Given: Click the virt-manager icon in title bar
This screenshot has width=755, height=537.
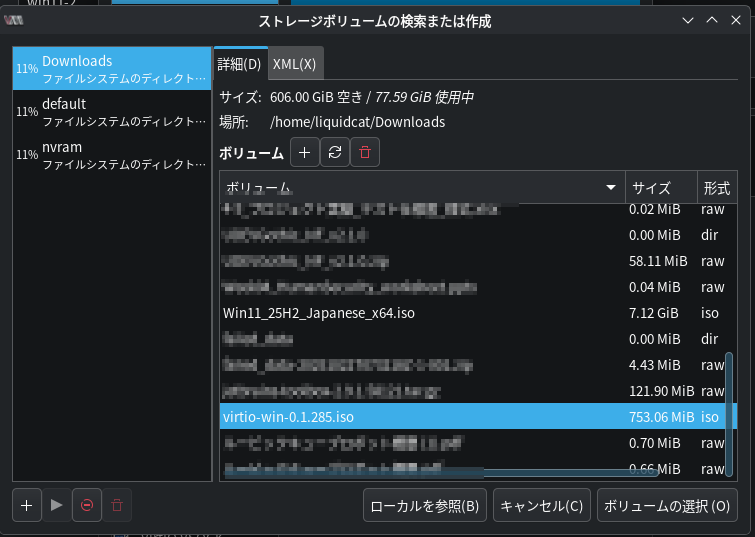Looking at the screenshot, I should pos(13,20).
